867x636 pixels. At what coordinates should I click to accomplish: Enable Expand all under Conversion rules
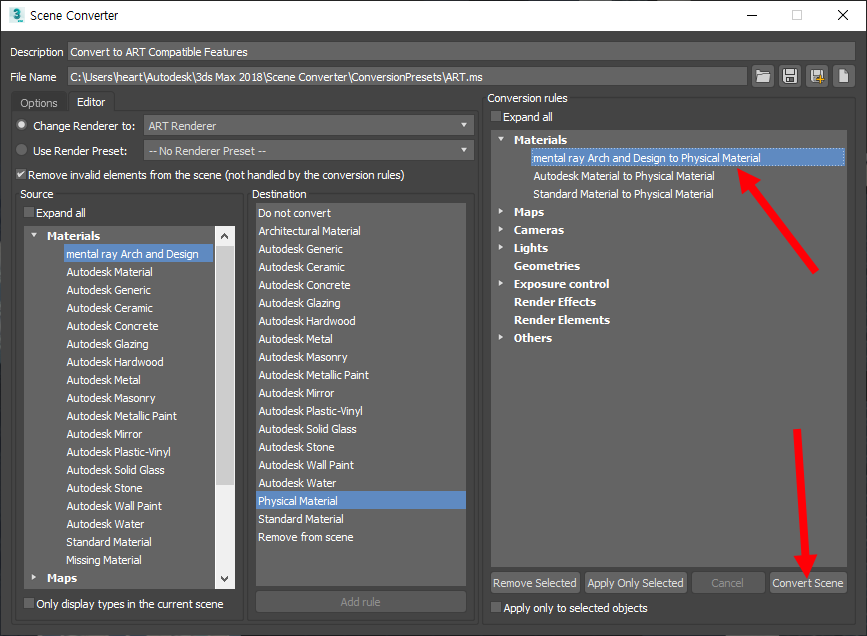click(496, 117)
